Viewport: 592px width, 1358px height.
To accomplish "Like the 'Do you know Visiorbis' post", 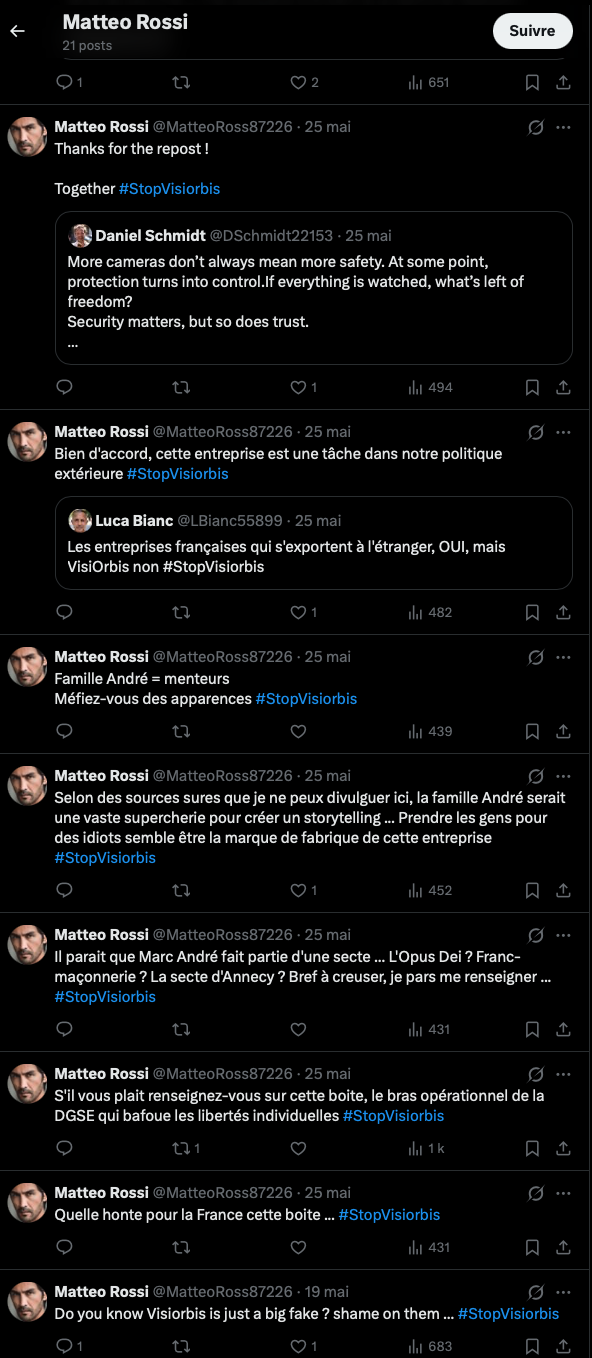I will coord(304,1346).
